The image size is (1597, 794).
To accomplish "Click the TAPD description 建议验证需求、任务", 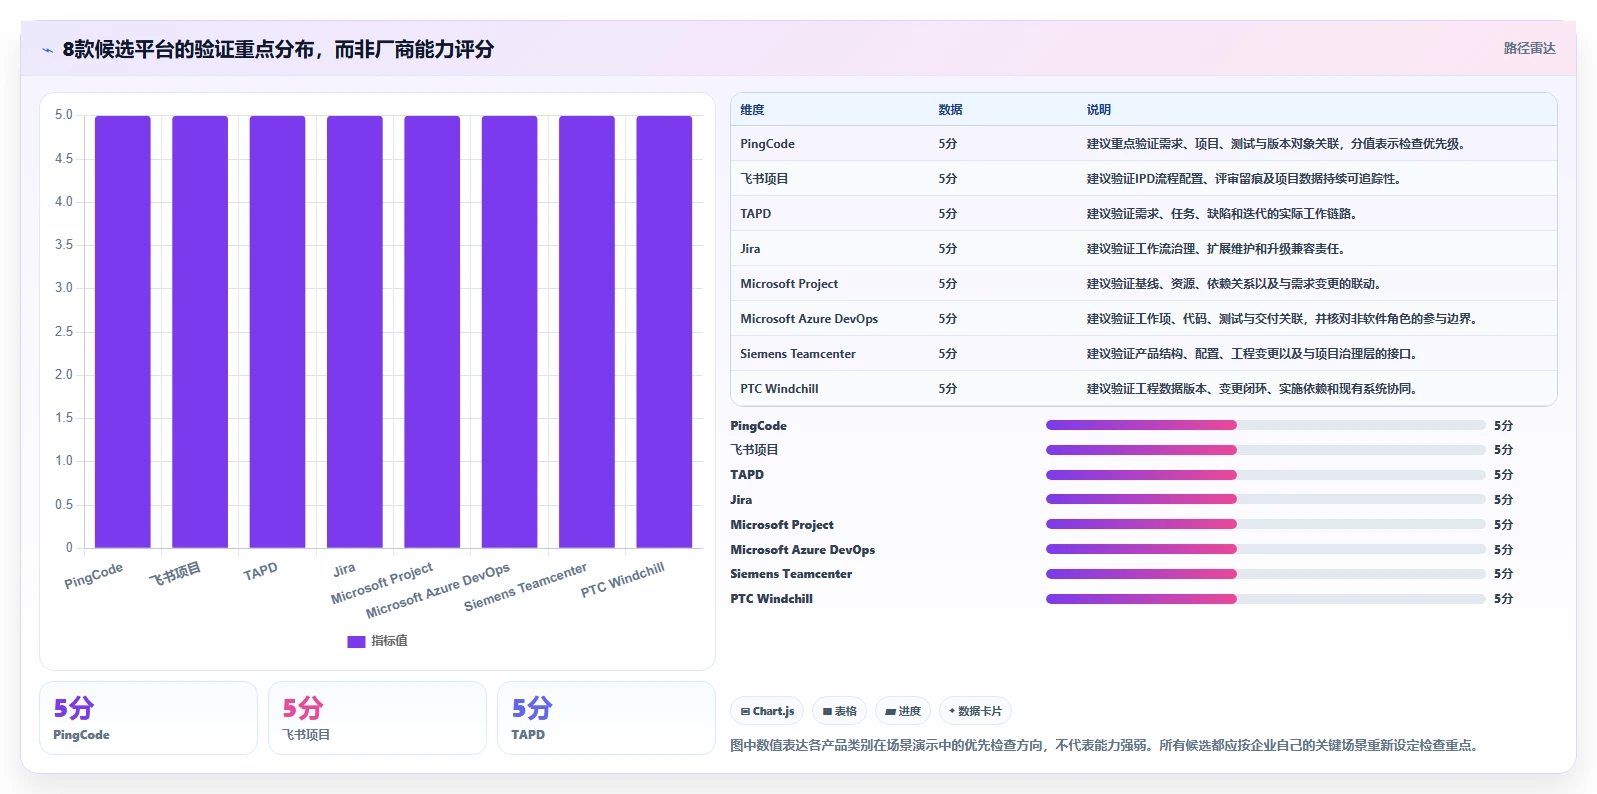I will 1221,214.
